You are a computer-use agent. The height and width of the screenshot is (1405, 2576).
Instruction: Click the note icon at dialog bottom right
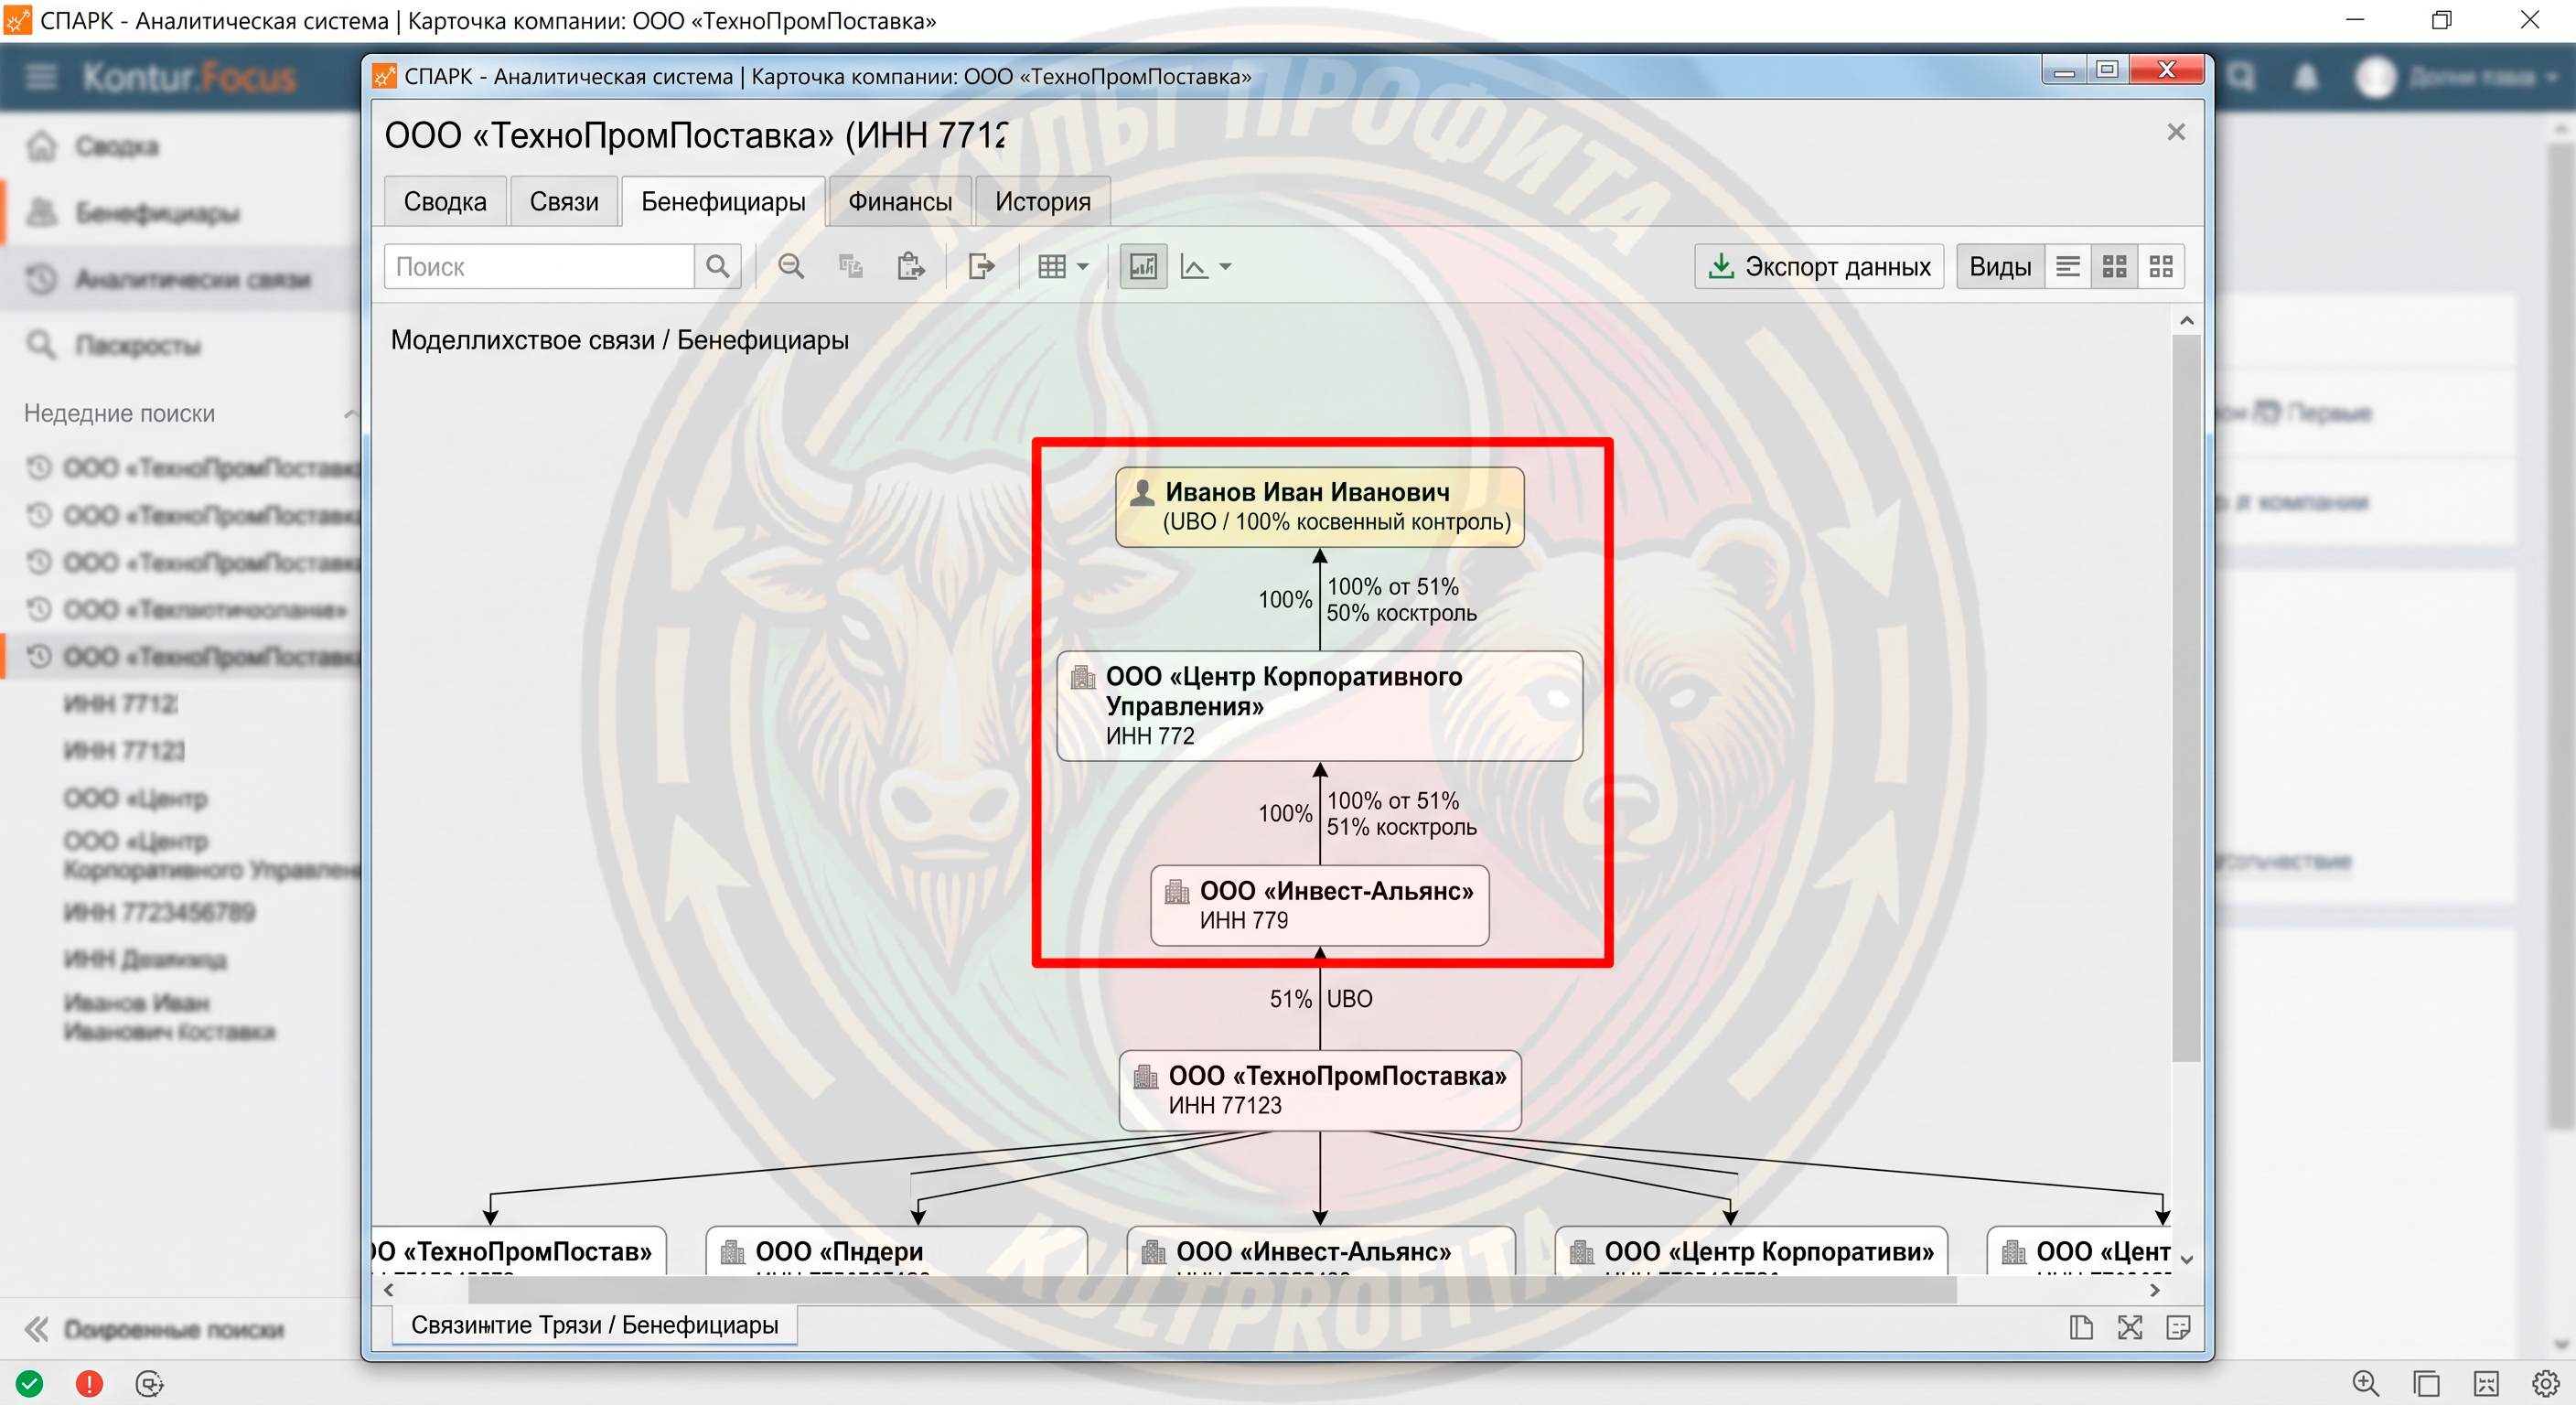[2178, 1327]
